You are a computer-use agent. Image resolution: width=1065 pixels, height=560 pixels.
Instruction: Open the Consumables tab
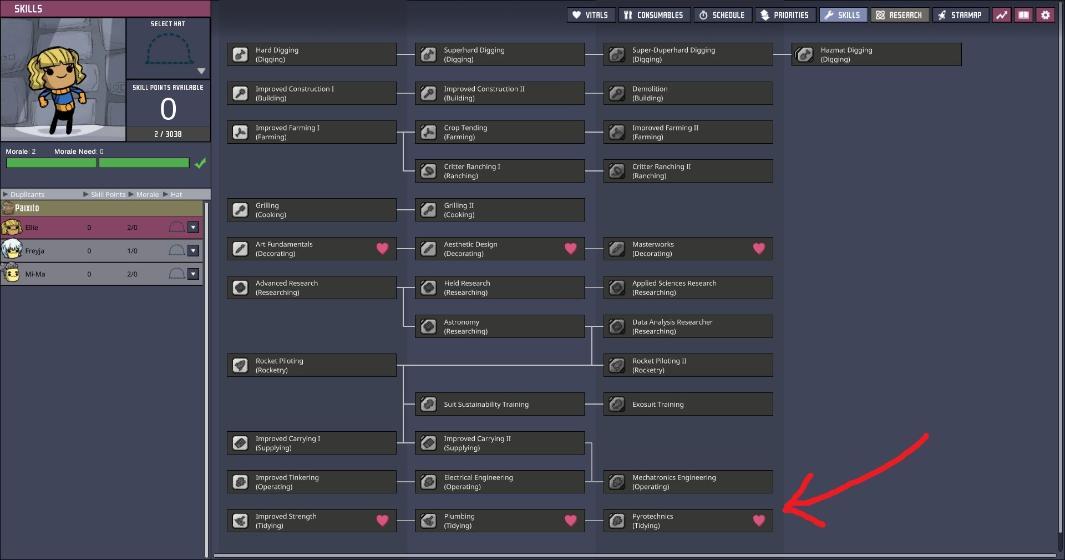pos(654,15)
